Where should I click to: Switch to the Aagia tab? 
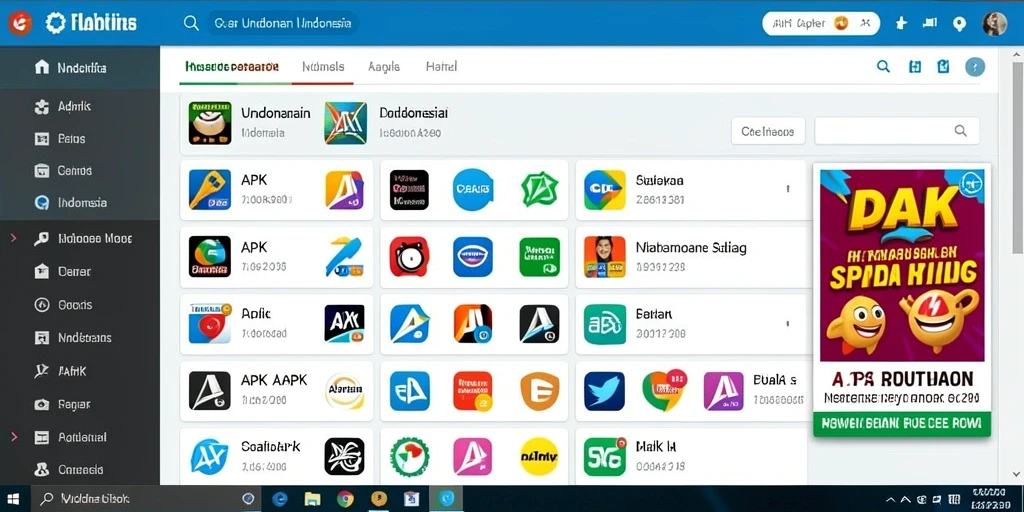(384, 67)
